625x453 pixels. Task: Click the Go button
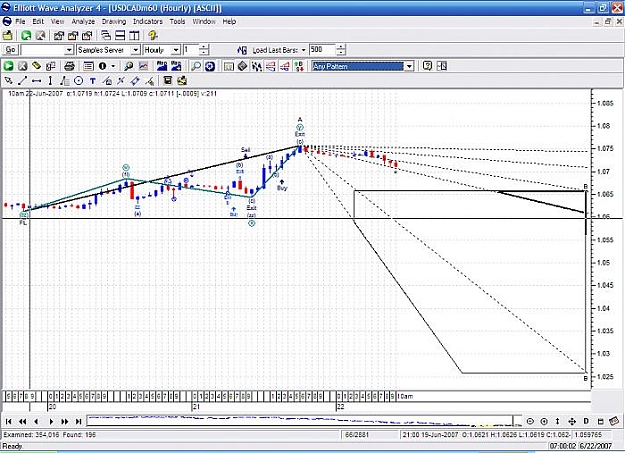tap(10, 50)
